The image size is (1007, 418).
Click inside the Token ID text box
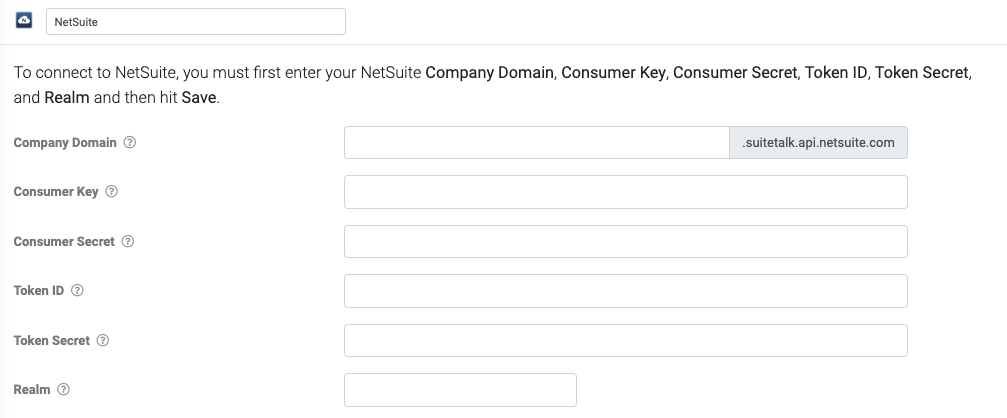click(x=625, y=291)
